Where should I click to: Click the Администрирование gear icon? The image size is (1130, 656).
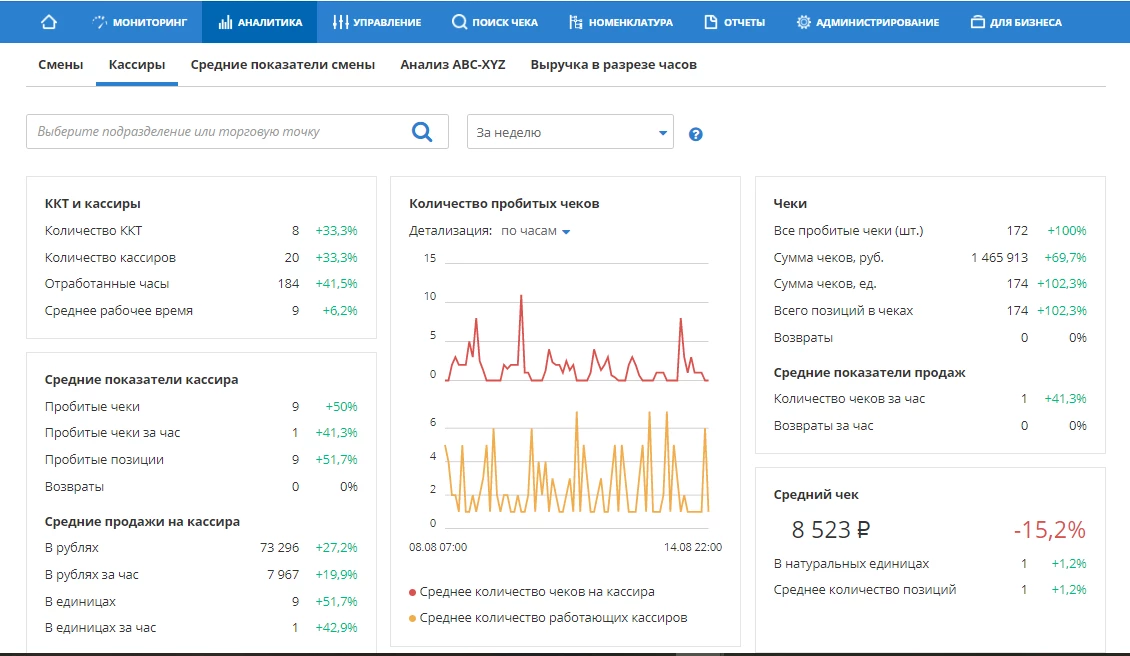click(803, 22)
